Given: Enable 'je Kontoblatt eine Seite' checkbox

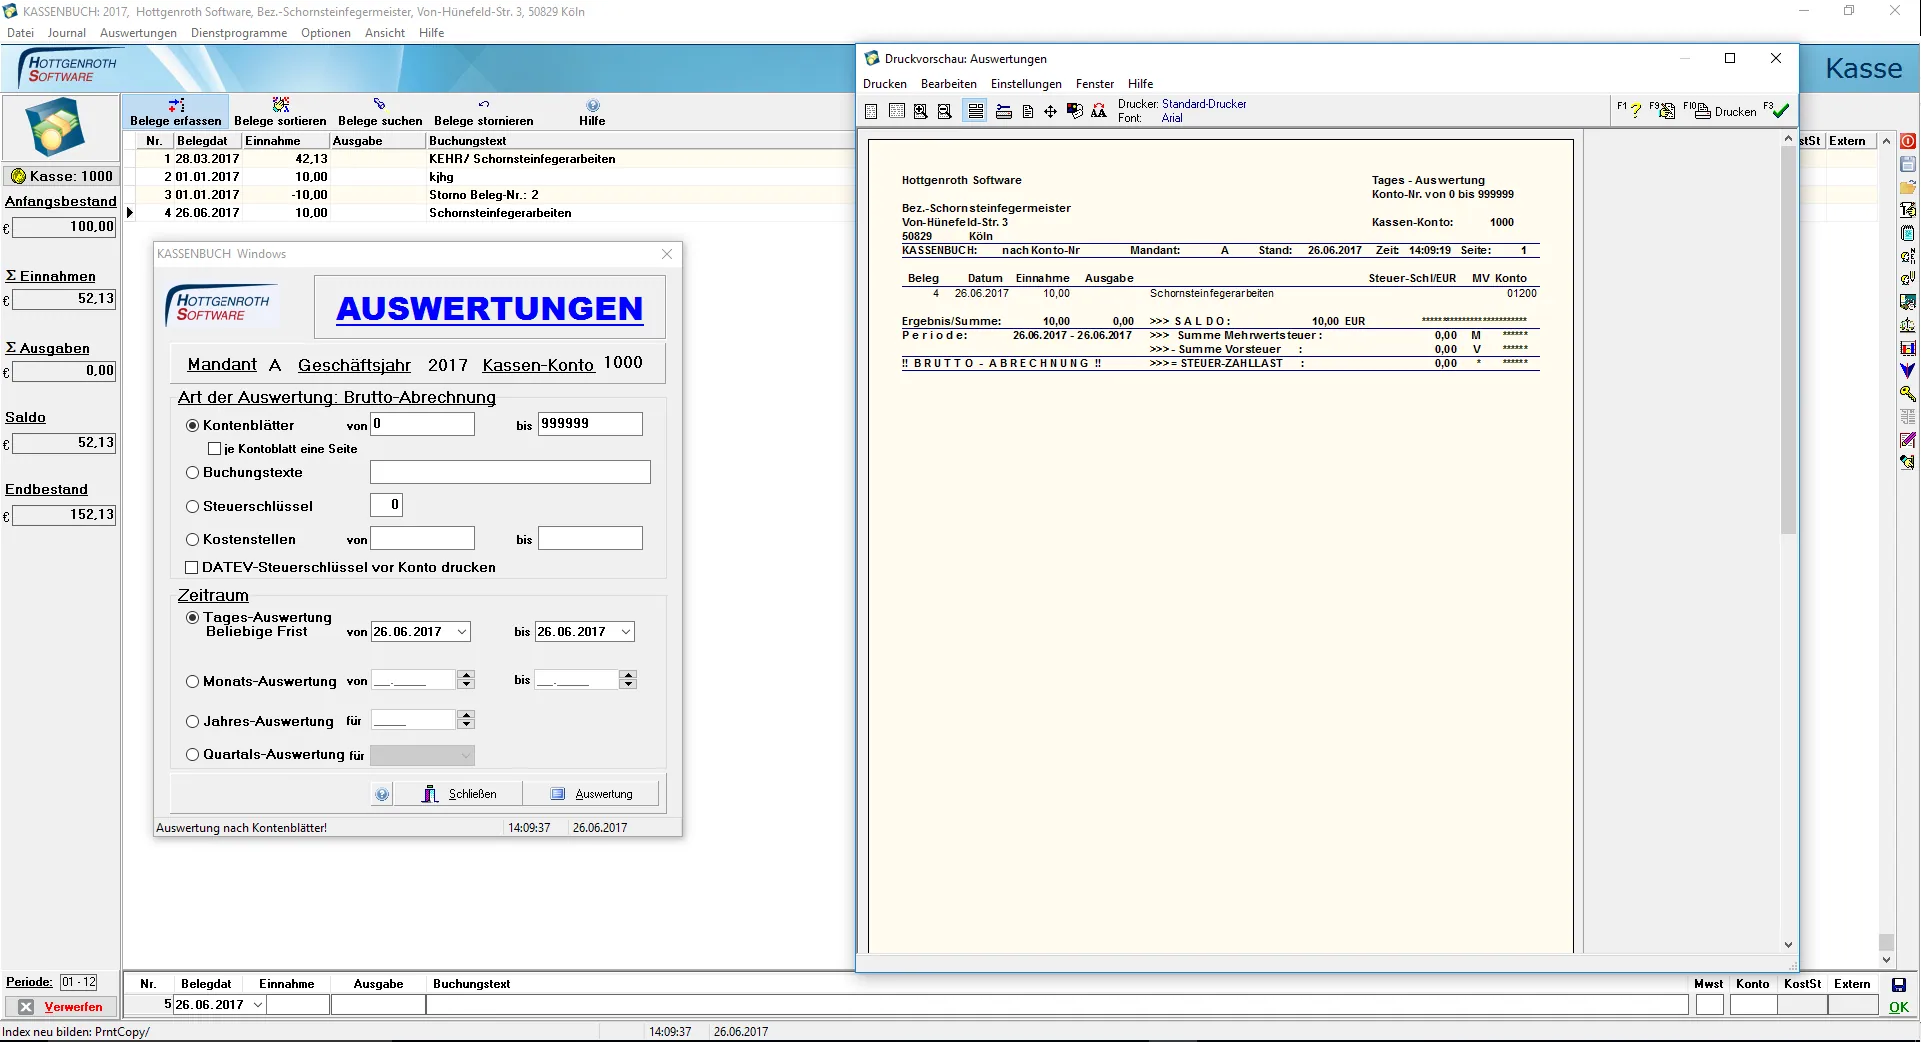Looking at the screenshot, I should [x=214, y=449].
